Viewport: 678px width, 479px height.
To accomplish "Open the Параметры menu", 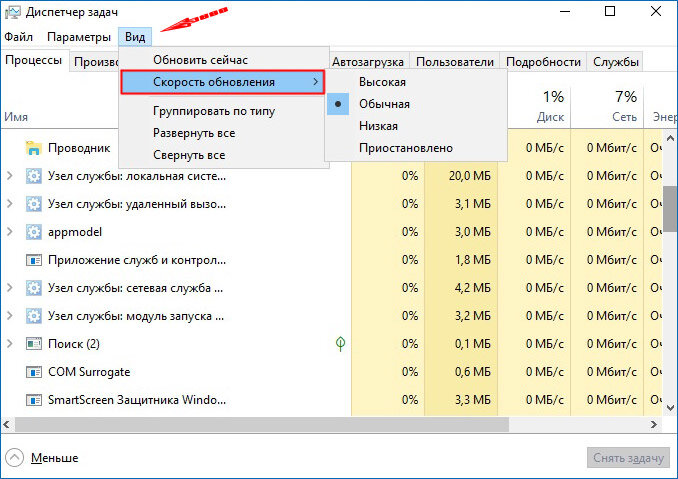I will 79,37.
